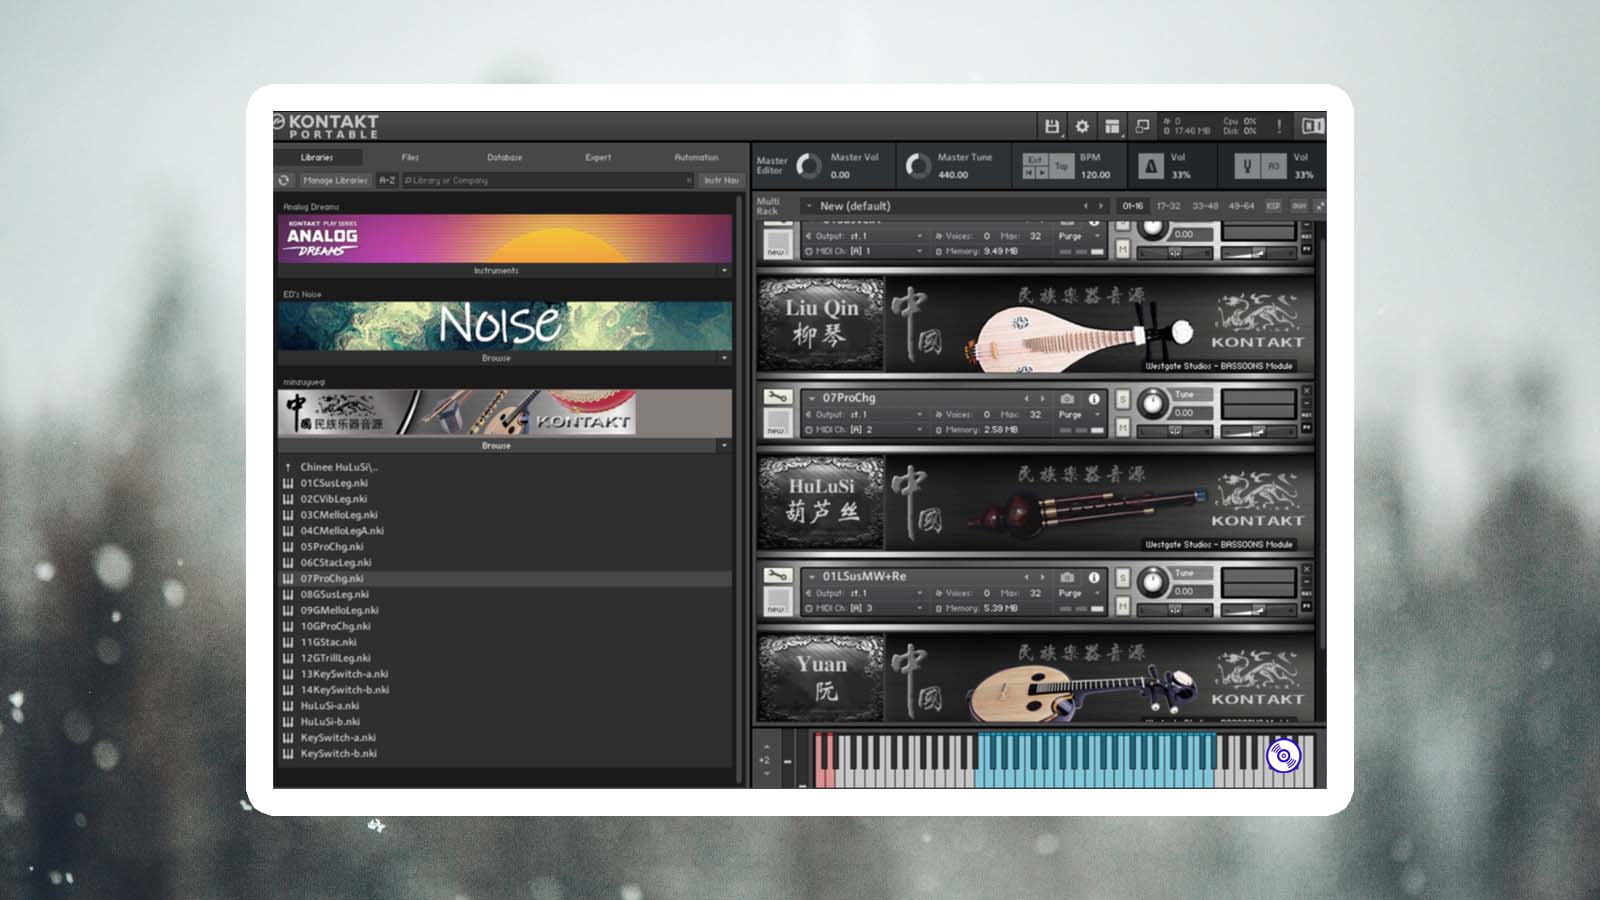Select 08GSusLeg.nki in file list

[504, 594]
